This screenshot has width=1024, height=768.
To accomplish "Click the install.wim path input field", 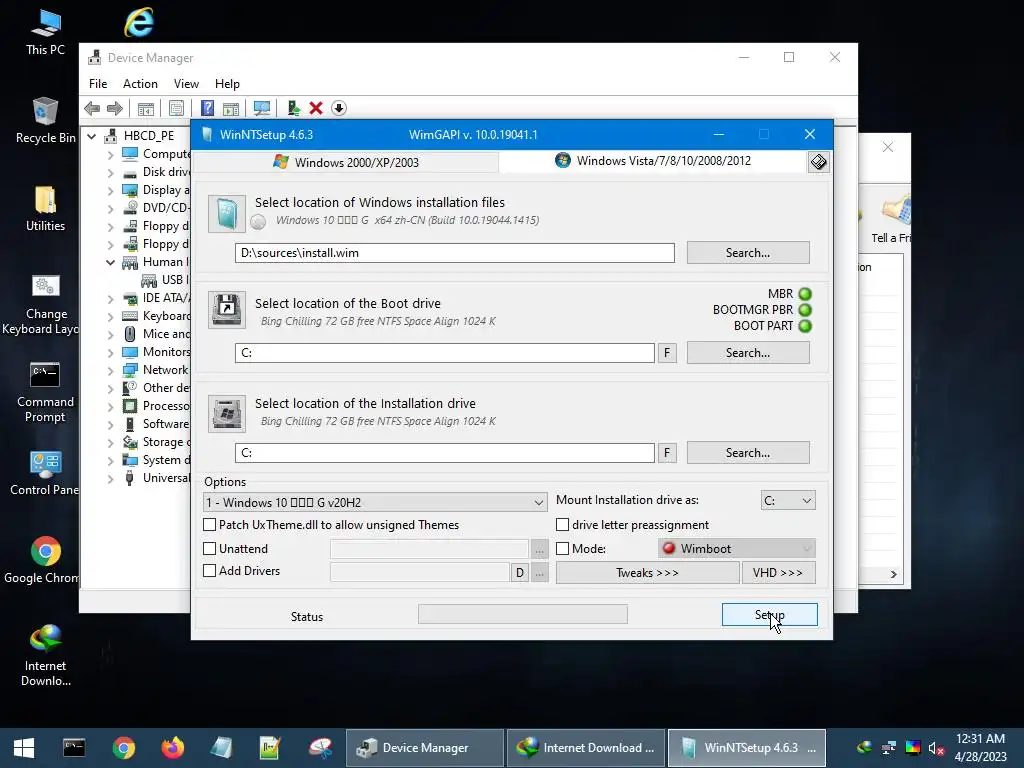I will pos(455,253).
